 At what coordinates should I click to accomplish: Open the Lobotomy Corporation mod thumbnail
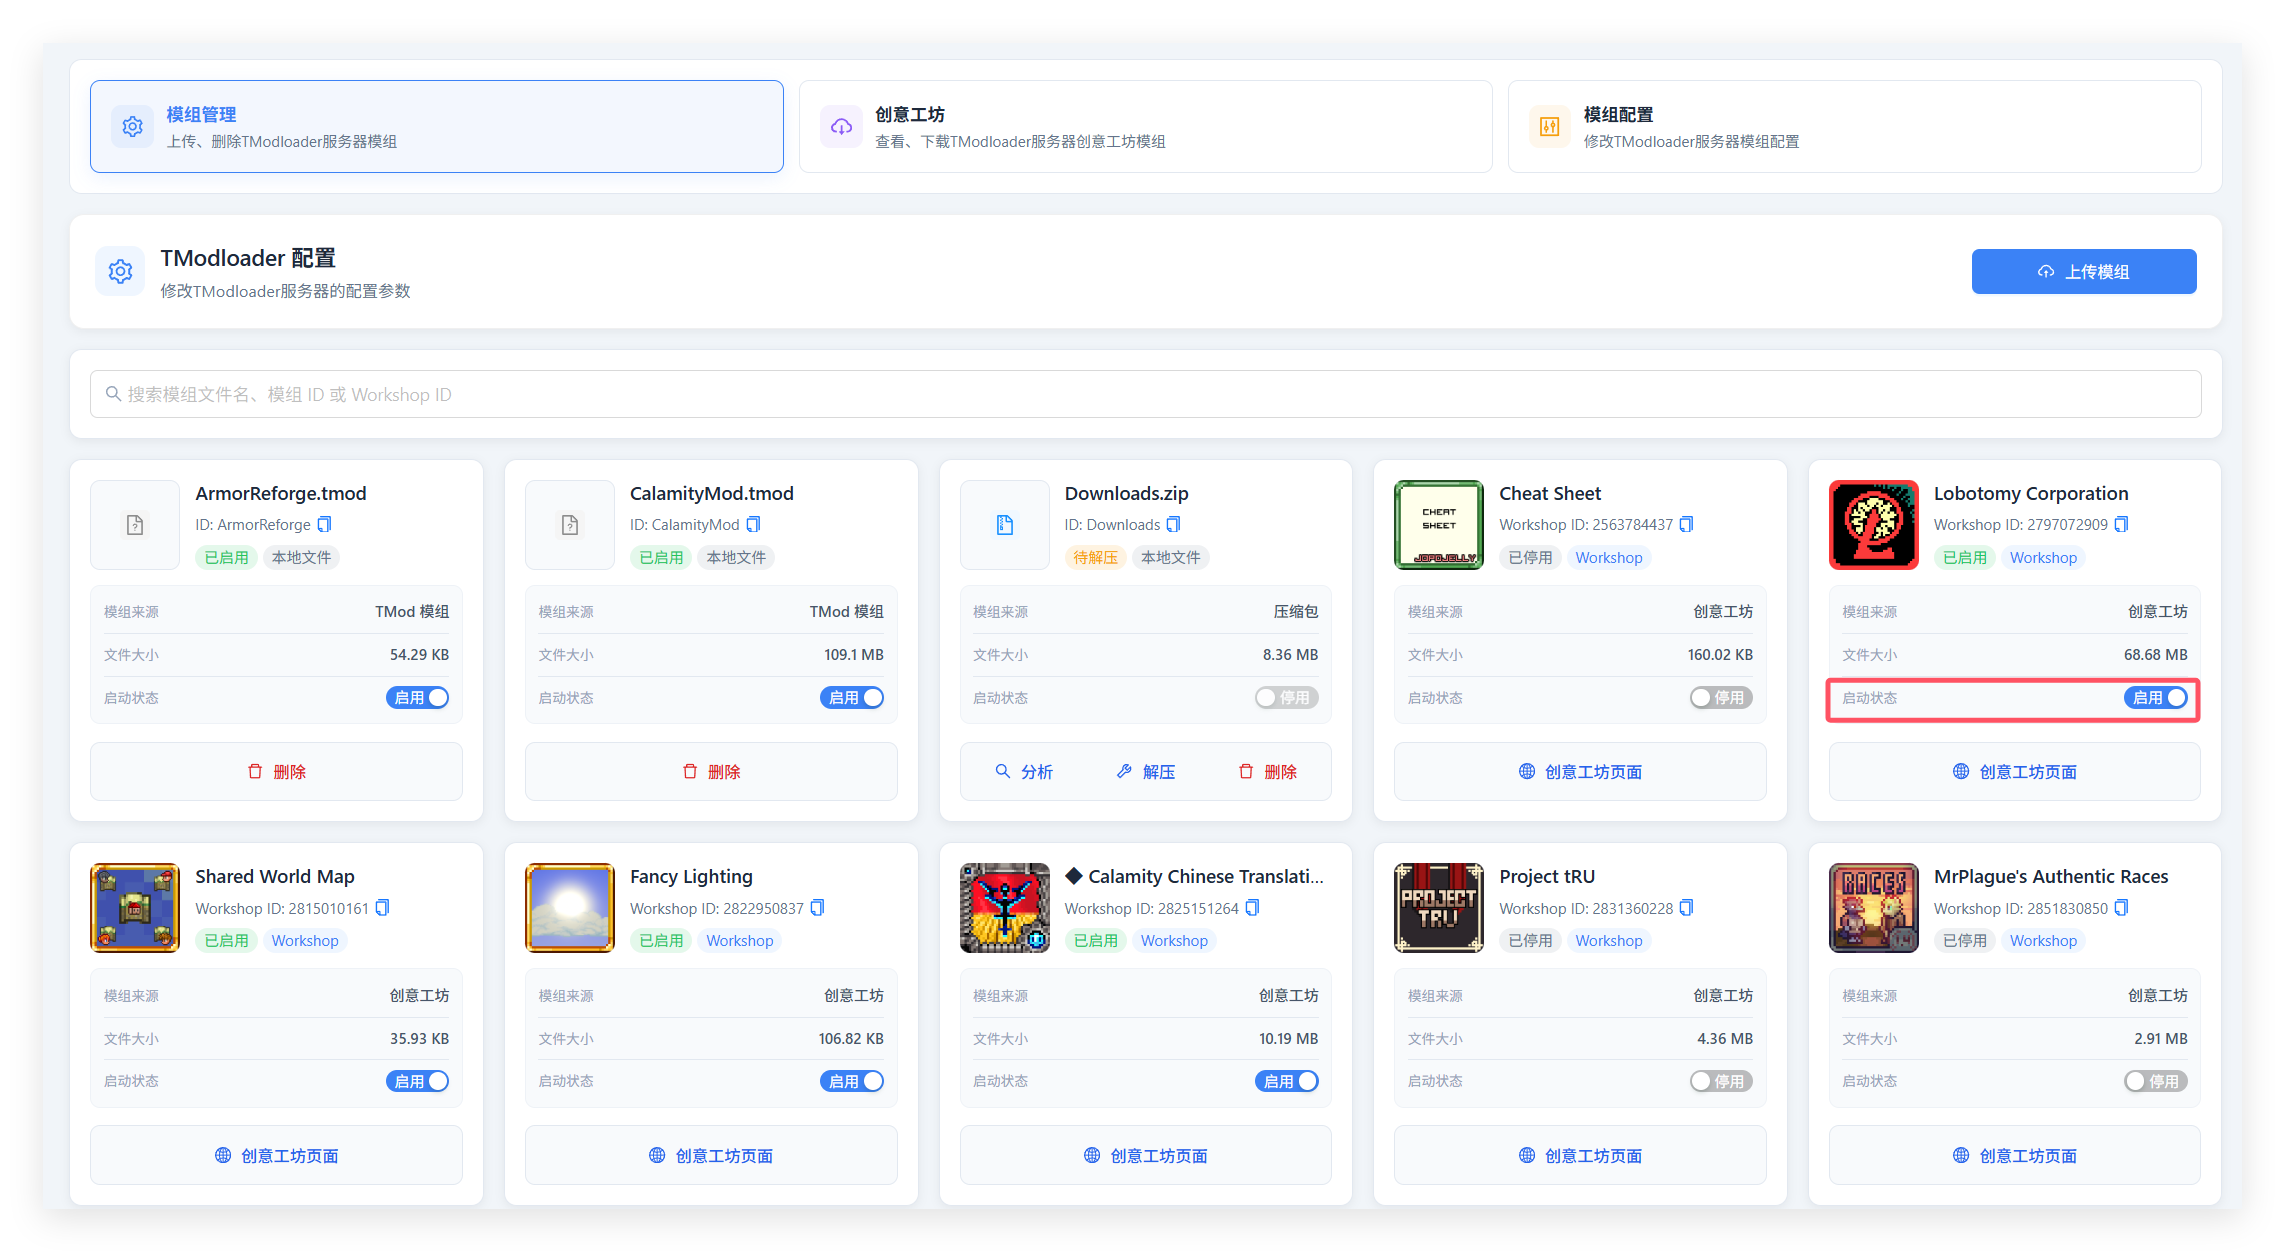click(1874, 525)
